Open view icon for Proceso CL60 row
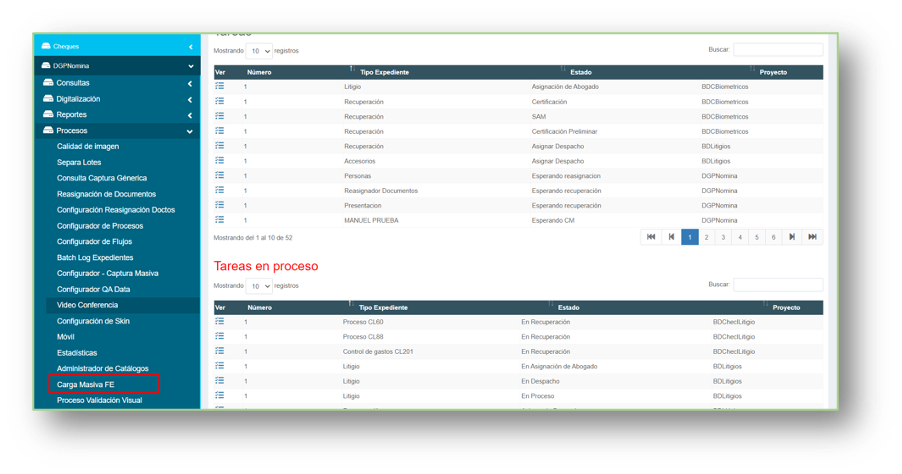This screenshot has height=474, width=902. click(x=220, y=322)
